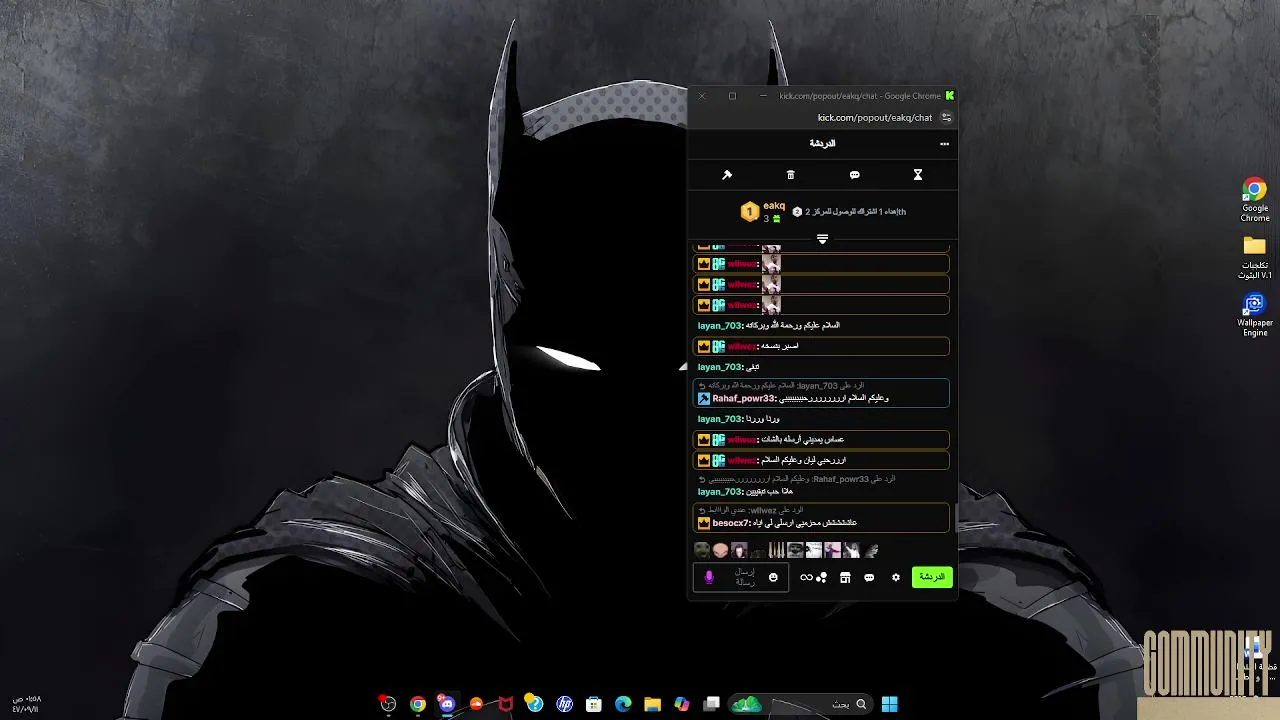
Task: Click username besocx7 in chat
Action: click(730, 523)
